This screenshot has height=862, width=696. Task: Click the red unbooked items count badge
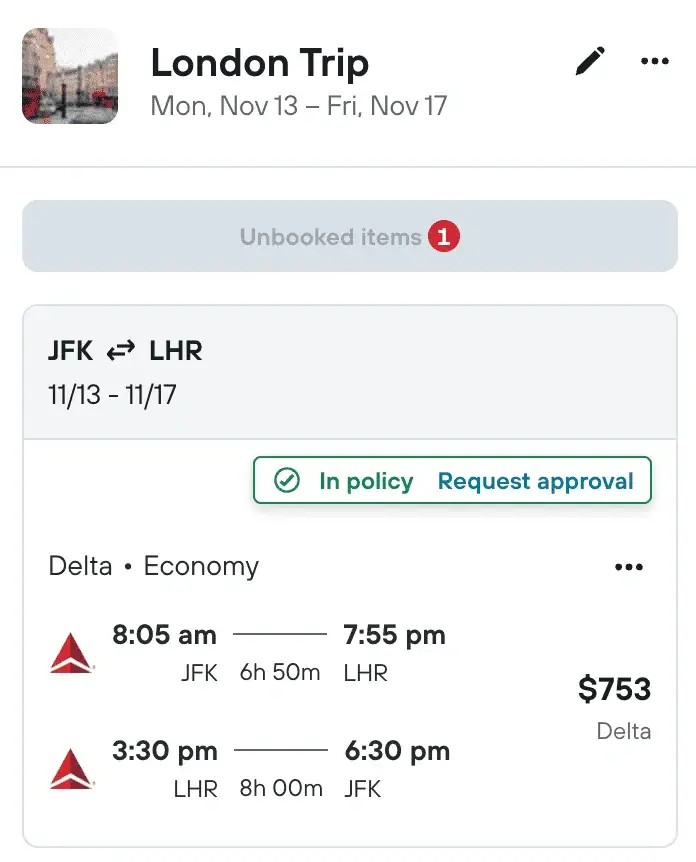[444, 236]
